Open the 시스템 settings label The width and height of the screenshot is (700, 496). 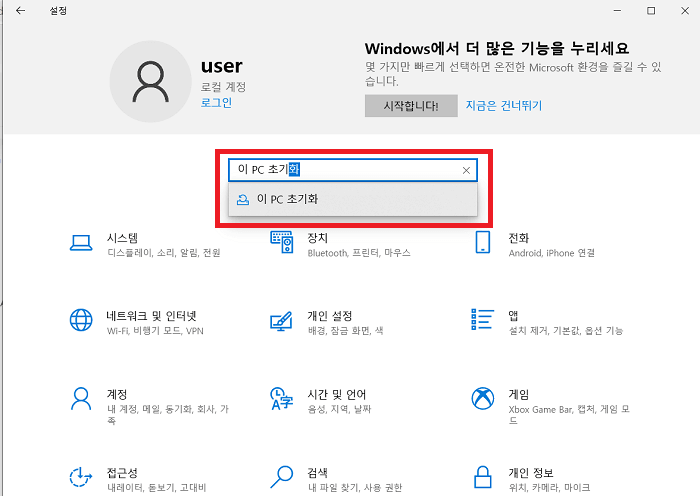point(122,238)
